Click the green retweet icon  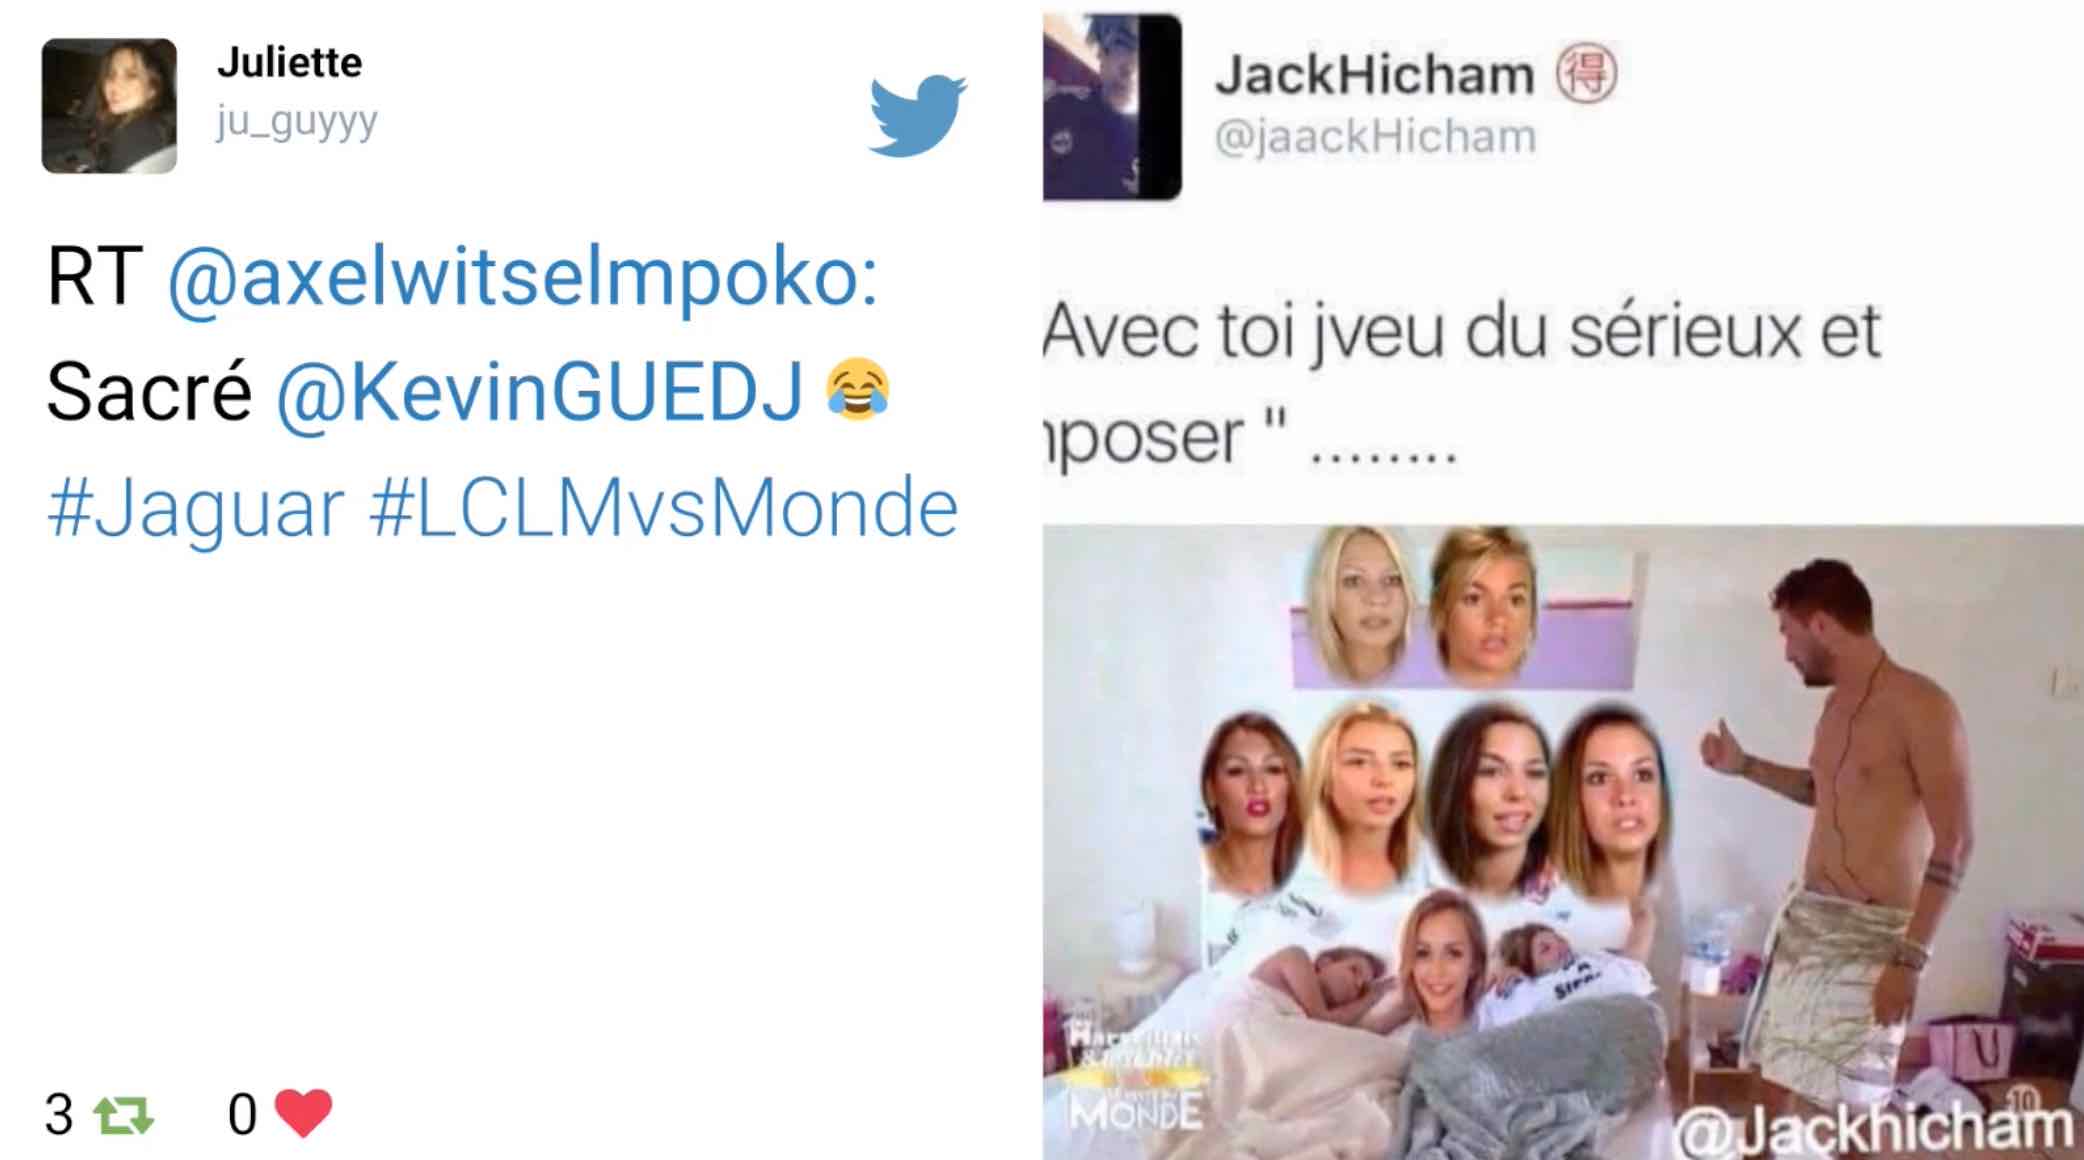123,1115
